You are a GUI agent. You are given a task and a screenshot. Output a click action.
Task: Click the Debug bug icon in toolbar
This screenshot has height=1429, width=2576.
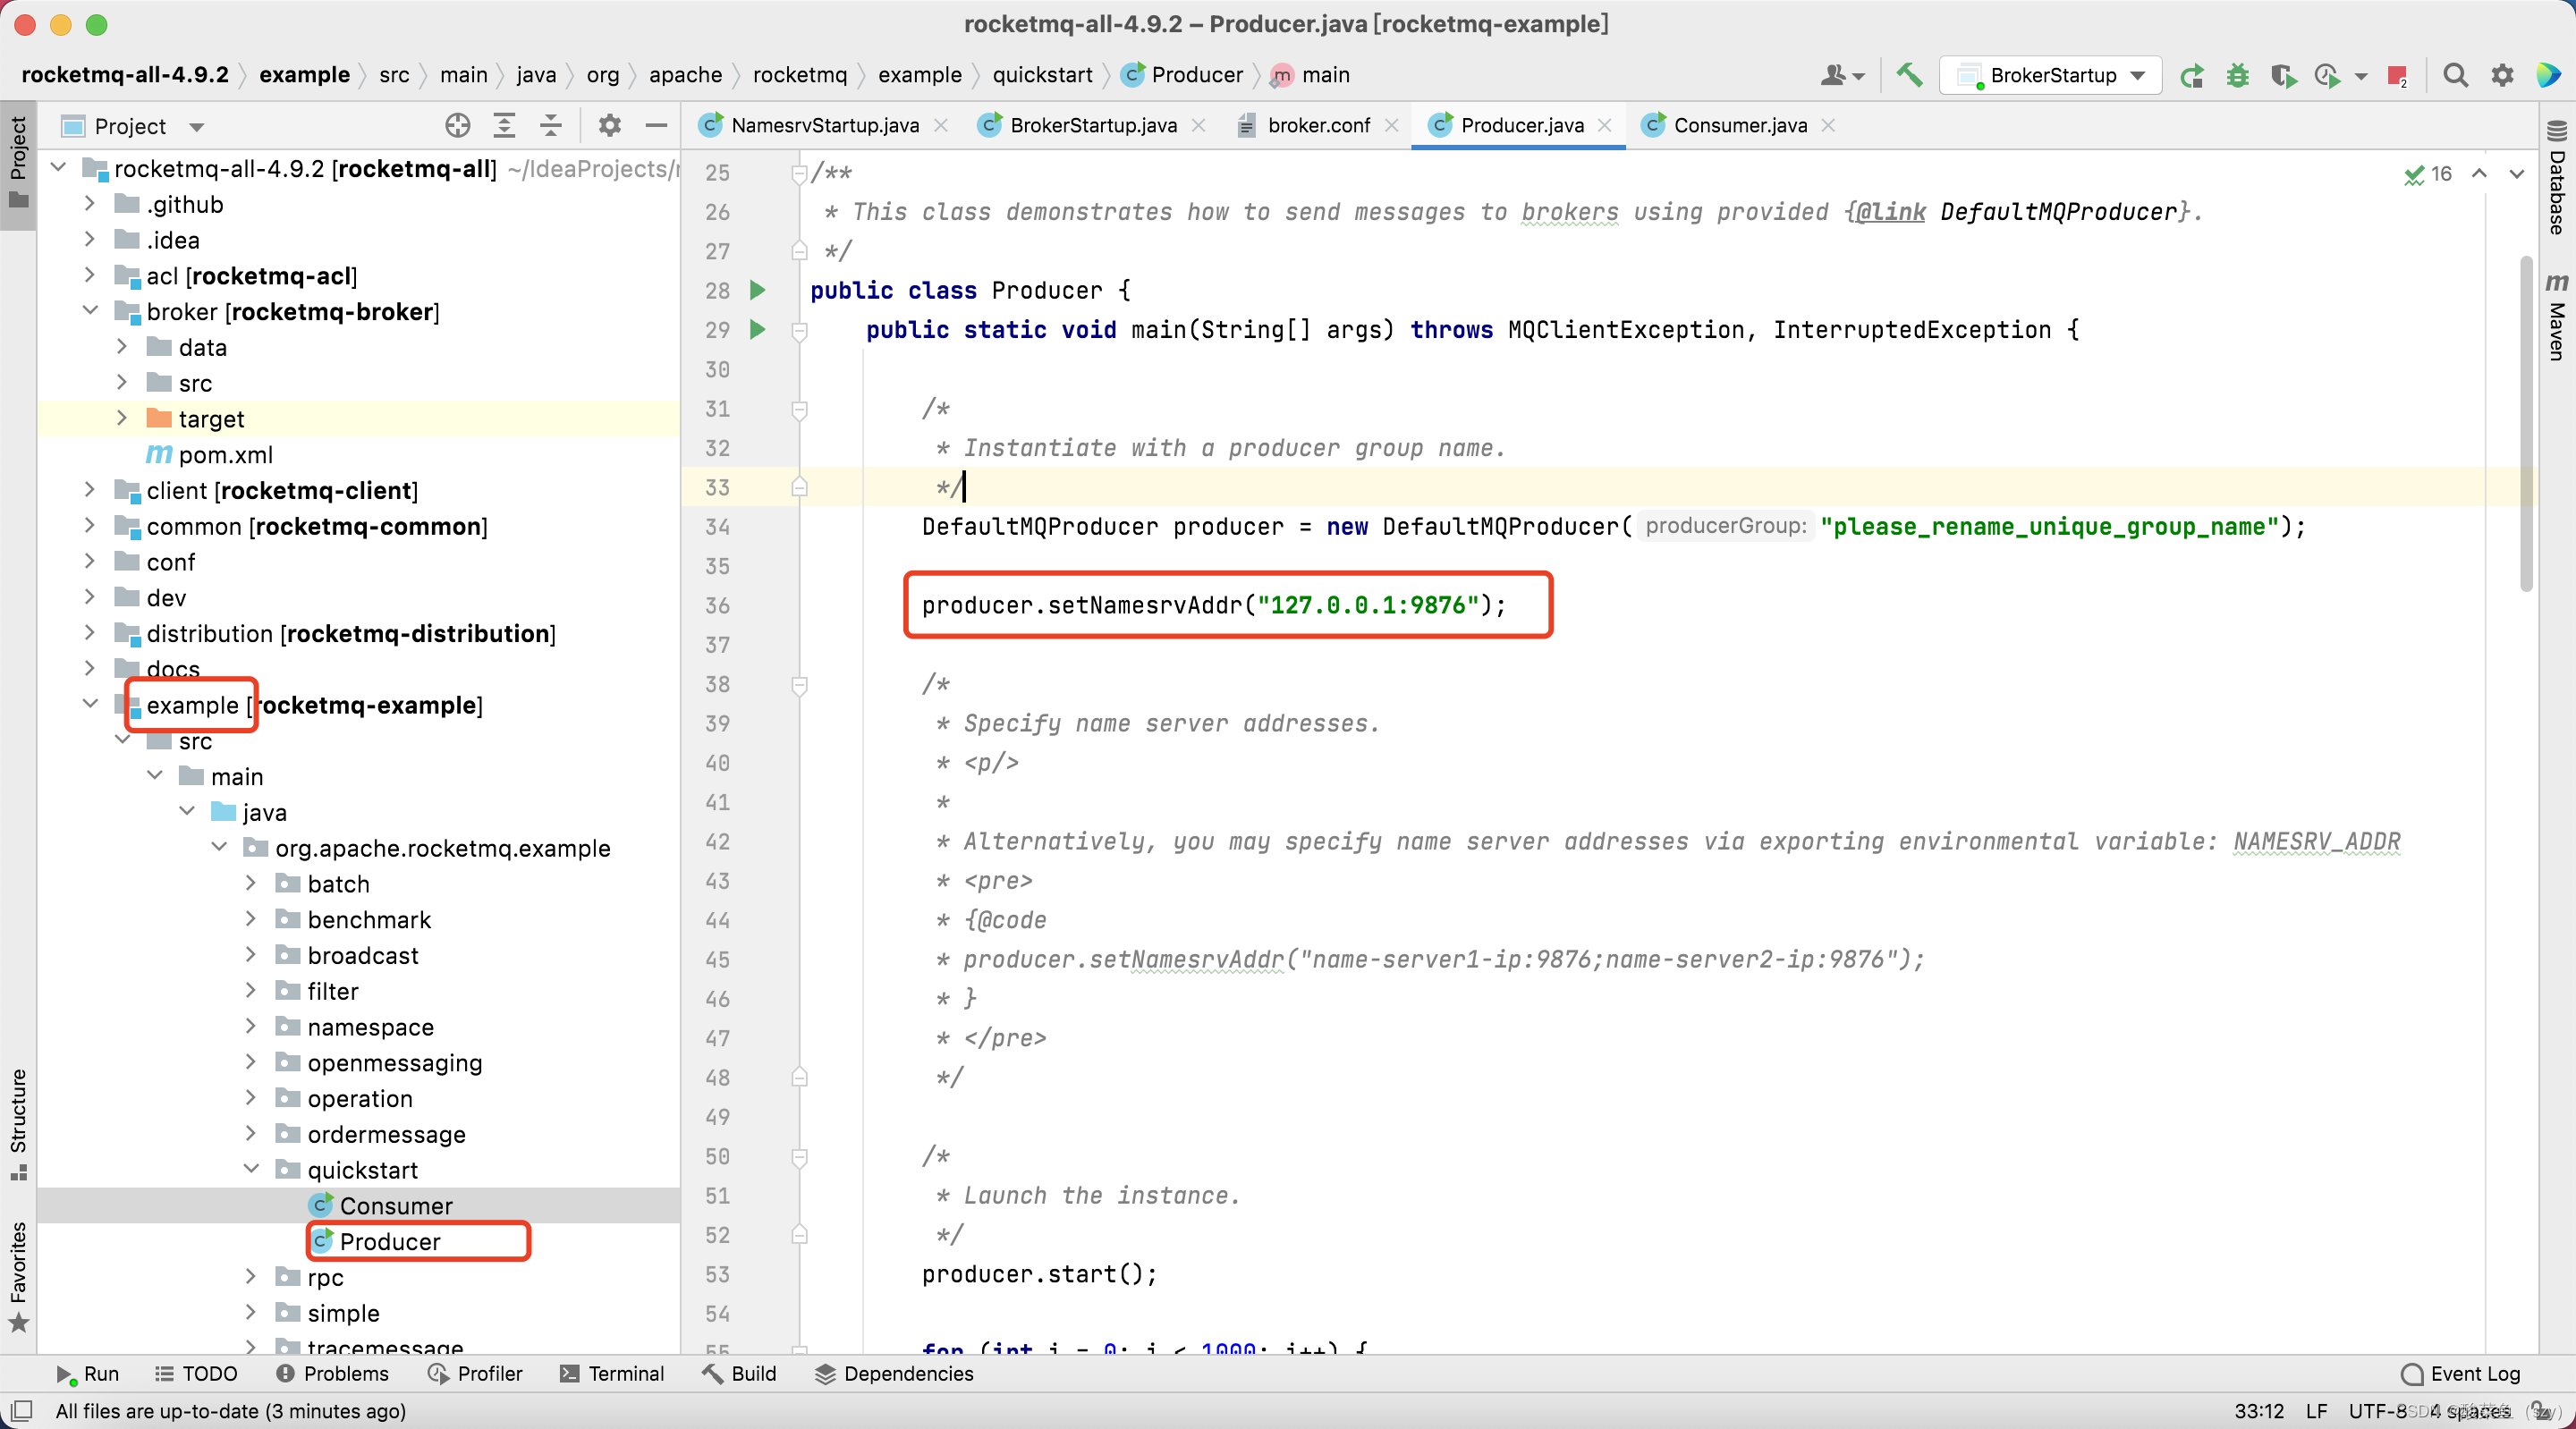pos(2237,75)
